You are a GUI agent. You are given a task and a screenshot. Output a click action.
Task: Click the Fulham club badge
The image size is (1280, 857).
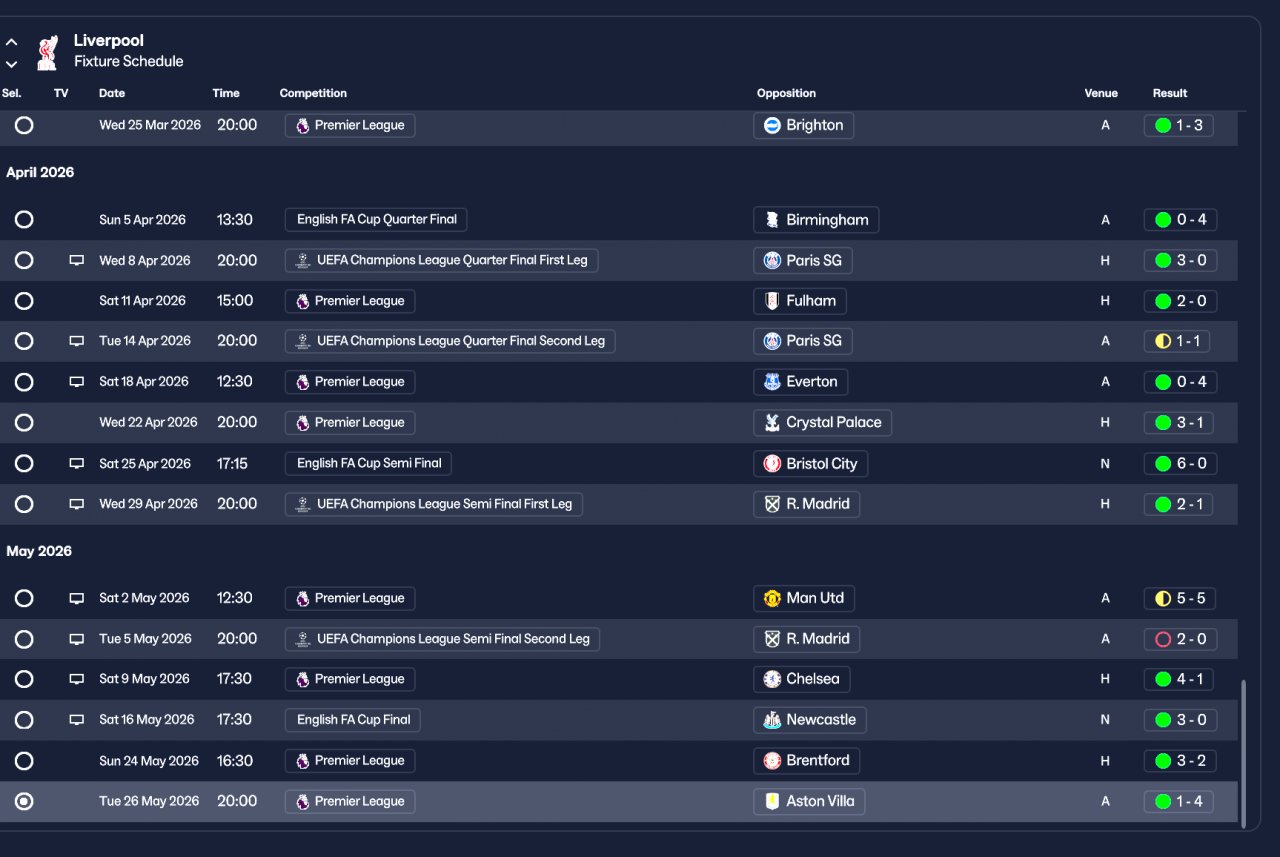(772, 301)
